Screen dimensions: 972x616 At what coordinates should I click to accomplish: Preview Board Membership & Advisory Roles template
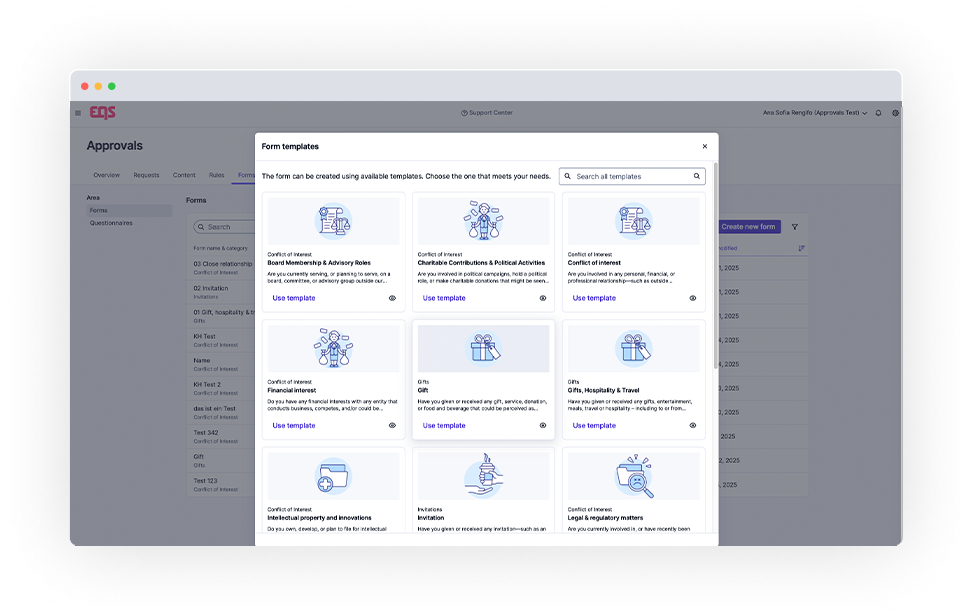[x=392, y=298]
